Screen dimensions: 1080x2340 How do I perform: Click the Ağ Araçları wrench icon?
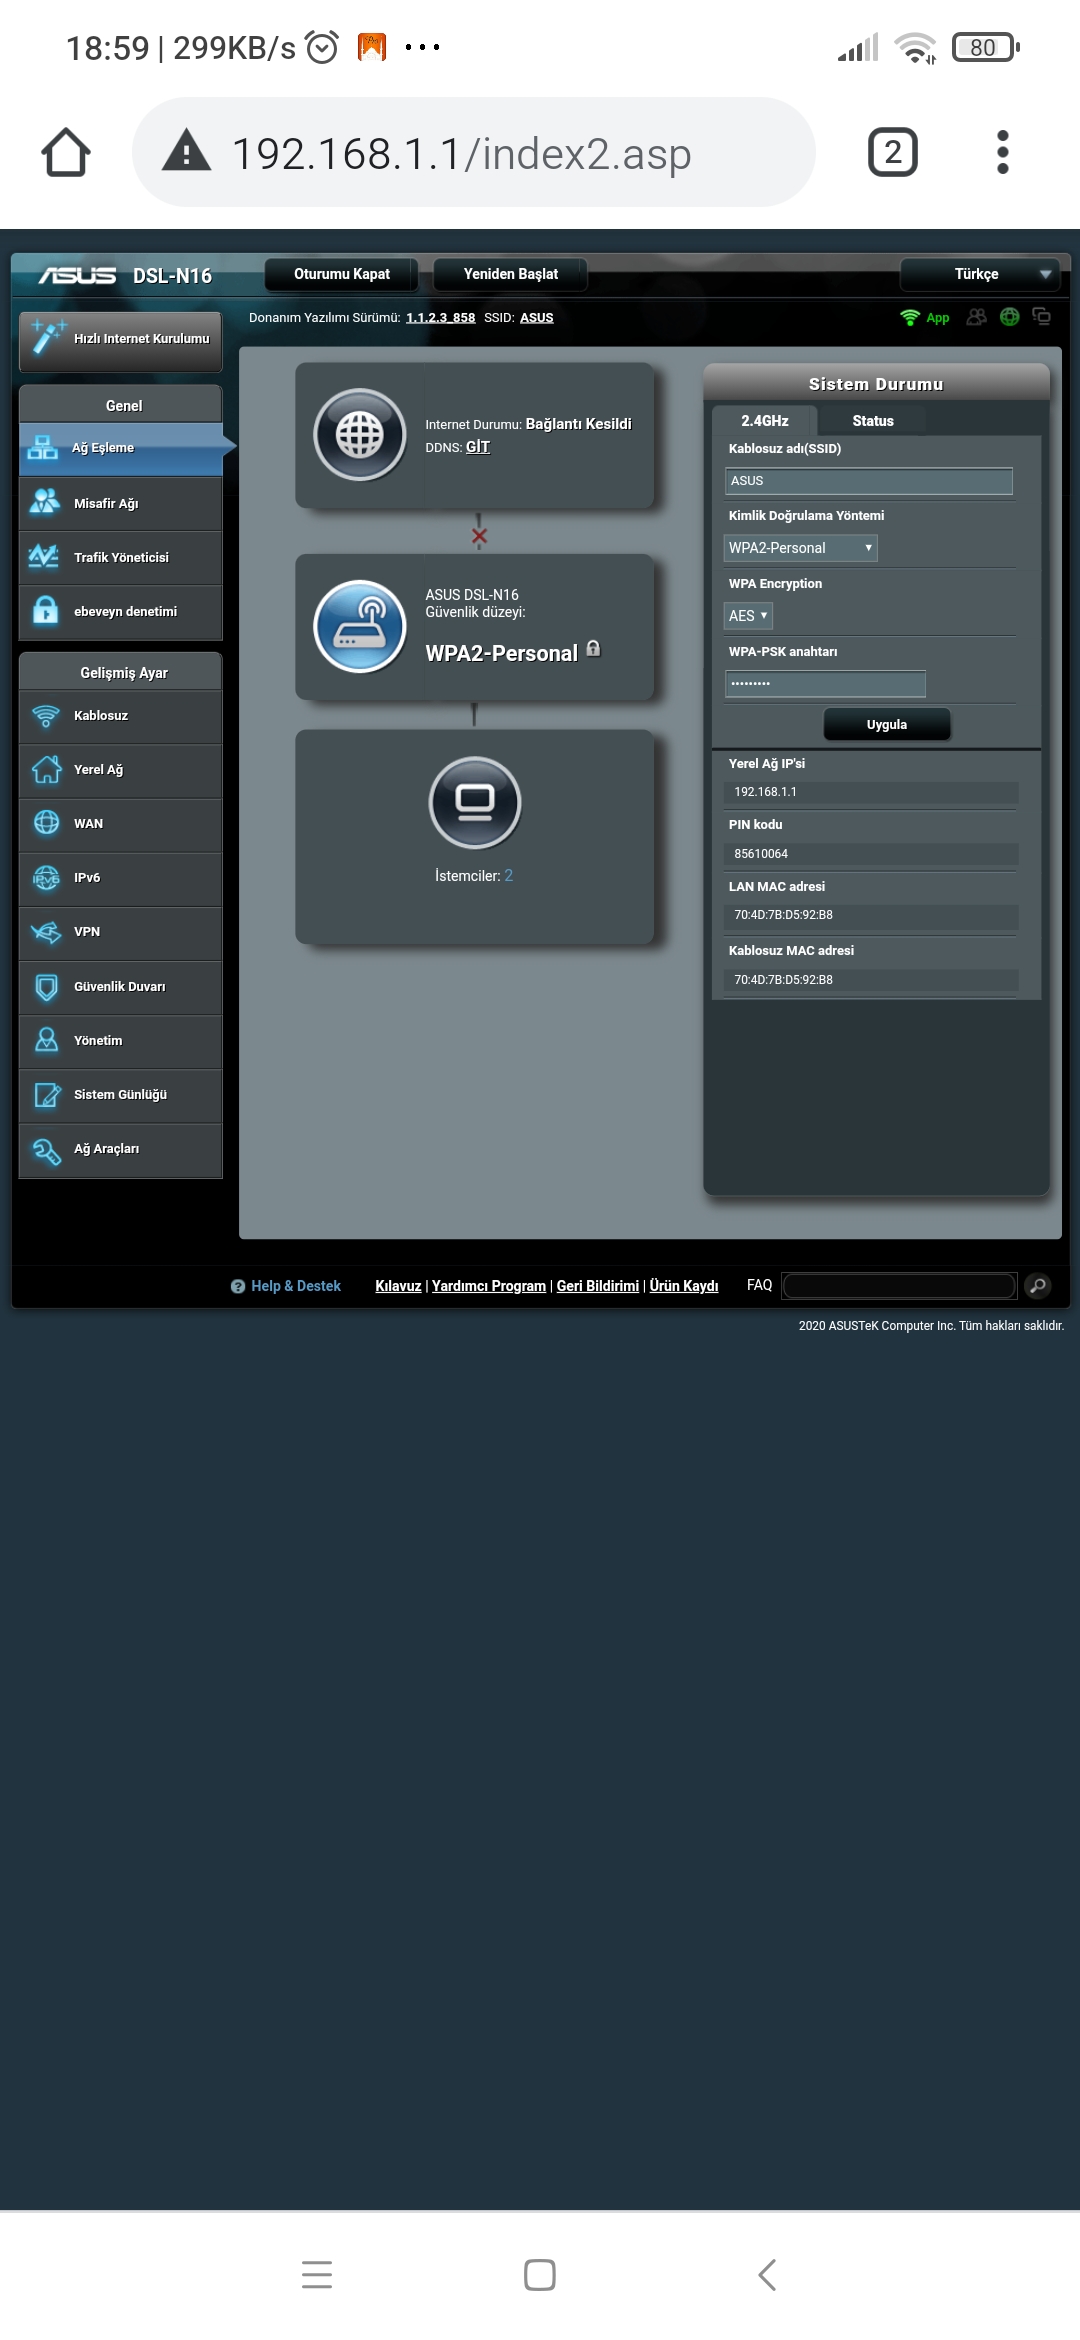pos(46,1150)
